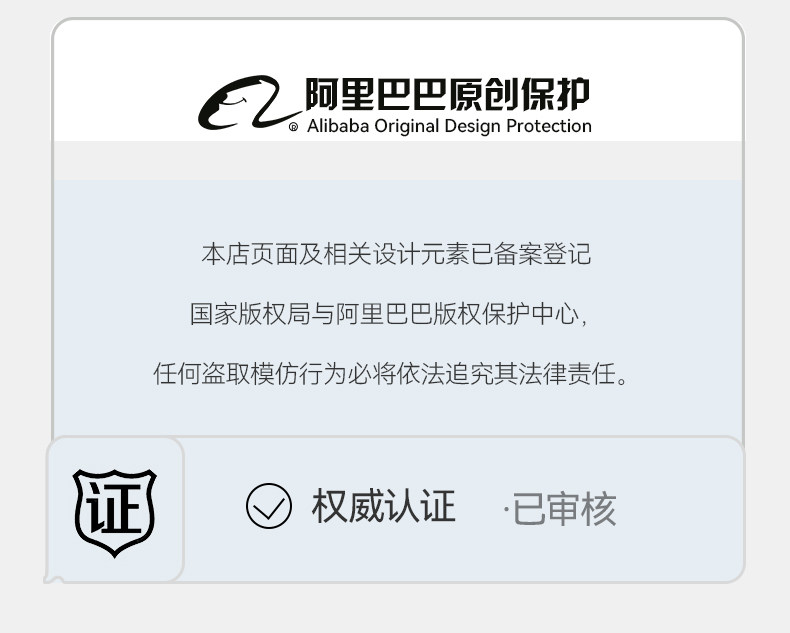Click the line 本店页面及相关设计元素已备案登记
Image resolution: width=790 pixels, height=633 pixels.
[396, 254]
